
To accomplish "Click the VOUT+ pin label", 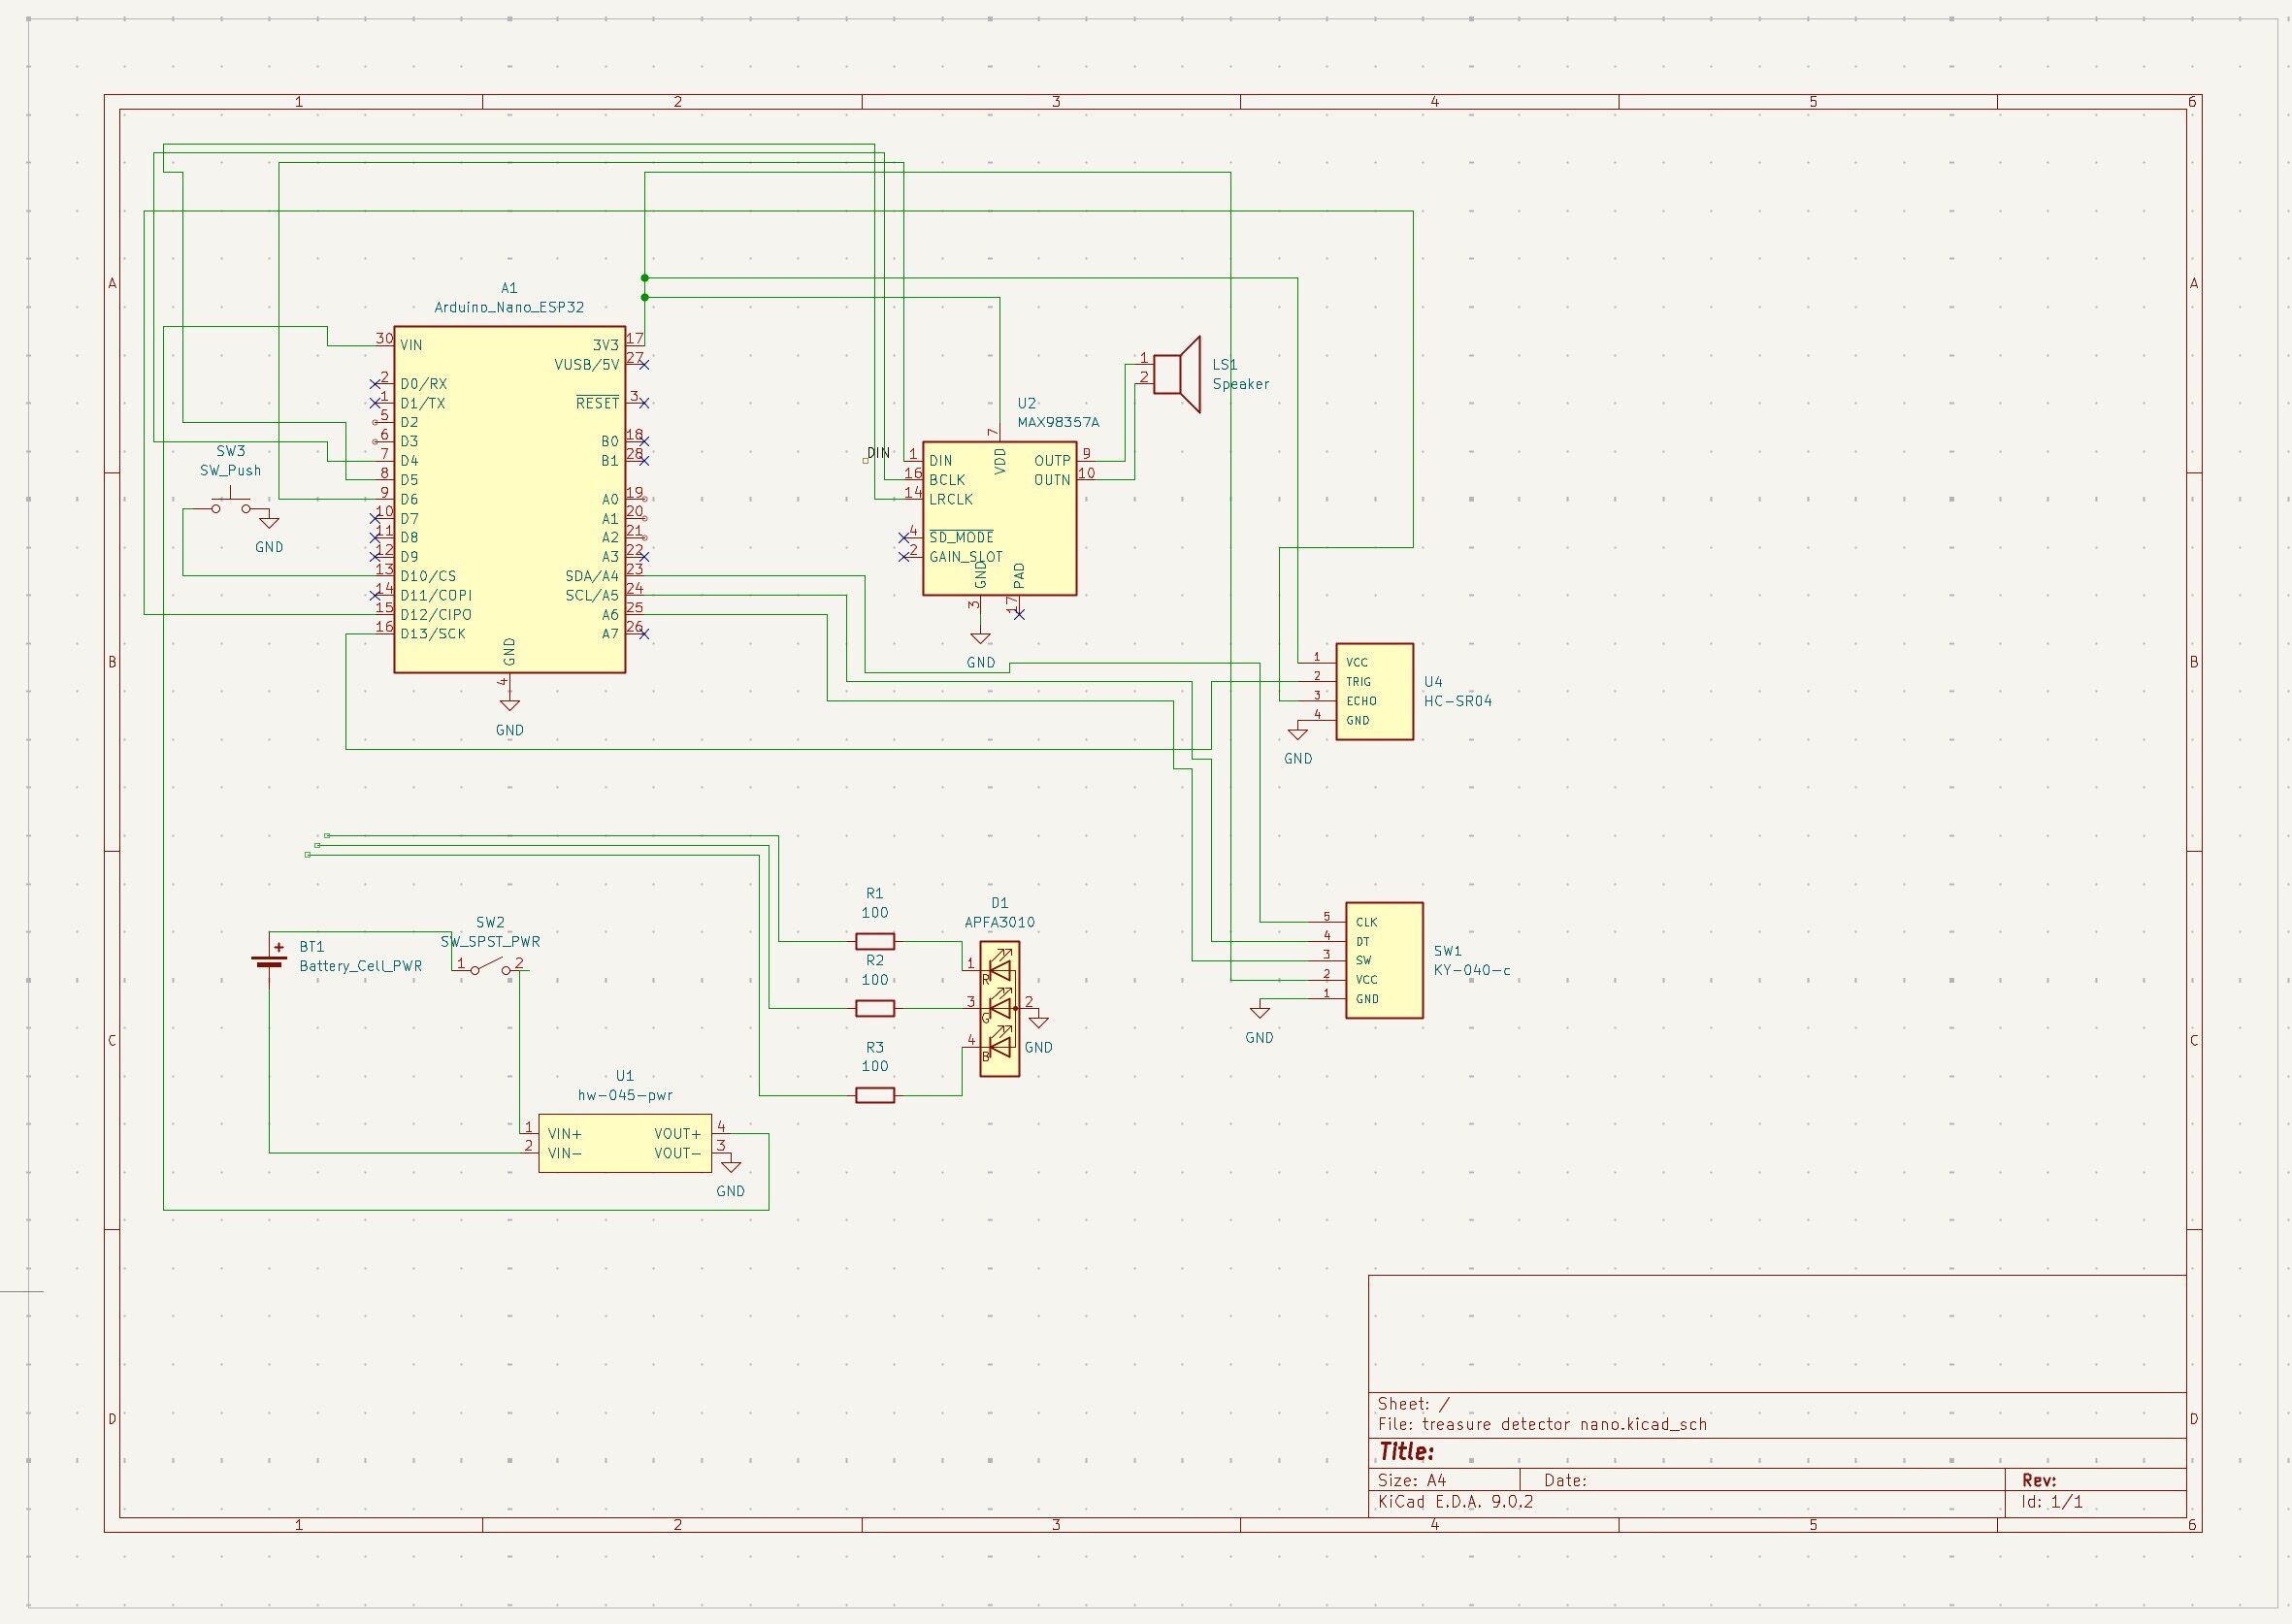I will click(x=678, y=1134).
